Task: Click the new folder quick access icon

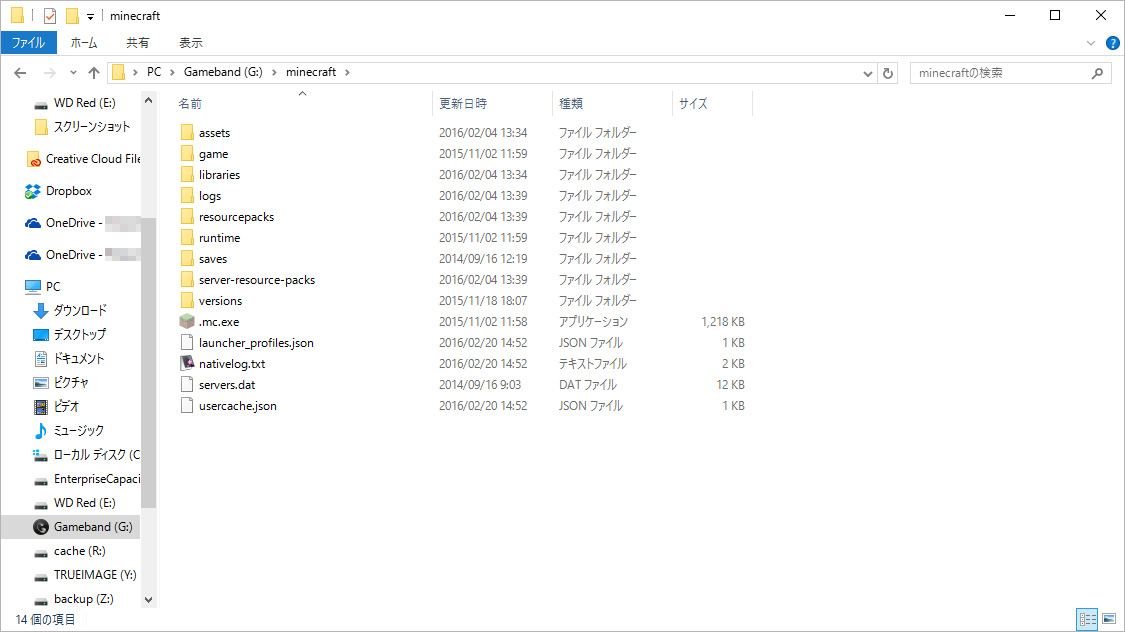Action: pos(72,15)
